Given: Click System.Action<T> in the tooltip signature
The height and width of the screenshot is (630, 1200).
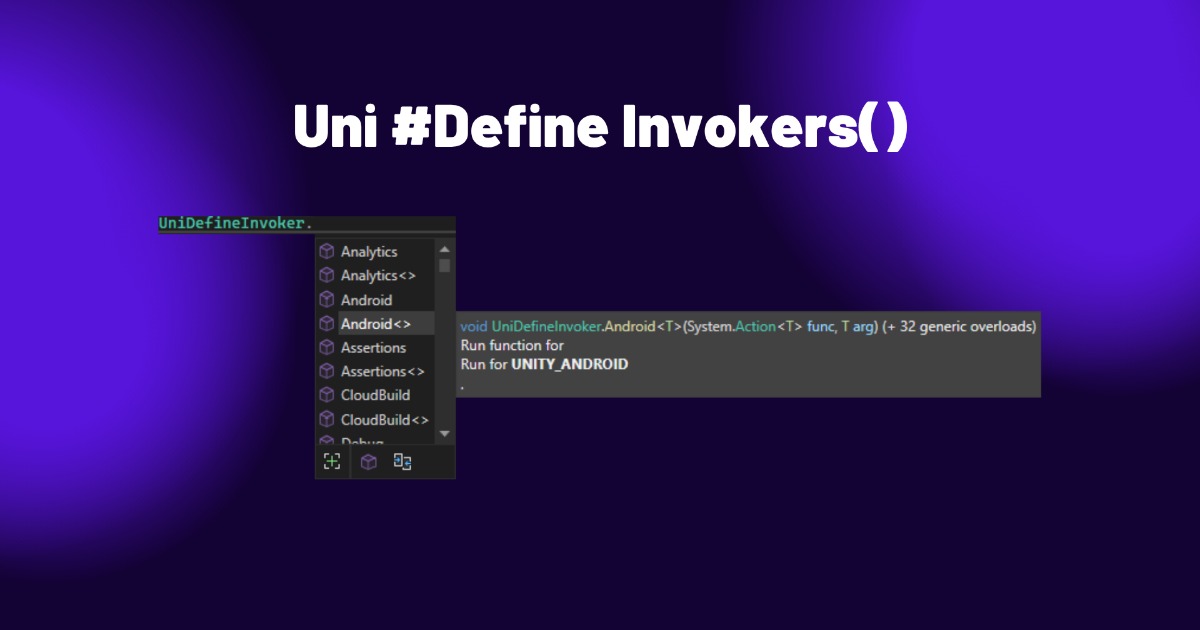Looking at the screenshot, I should (746, 326).
